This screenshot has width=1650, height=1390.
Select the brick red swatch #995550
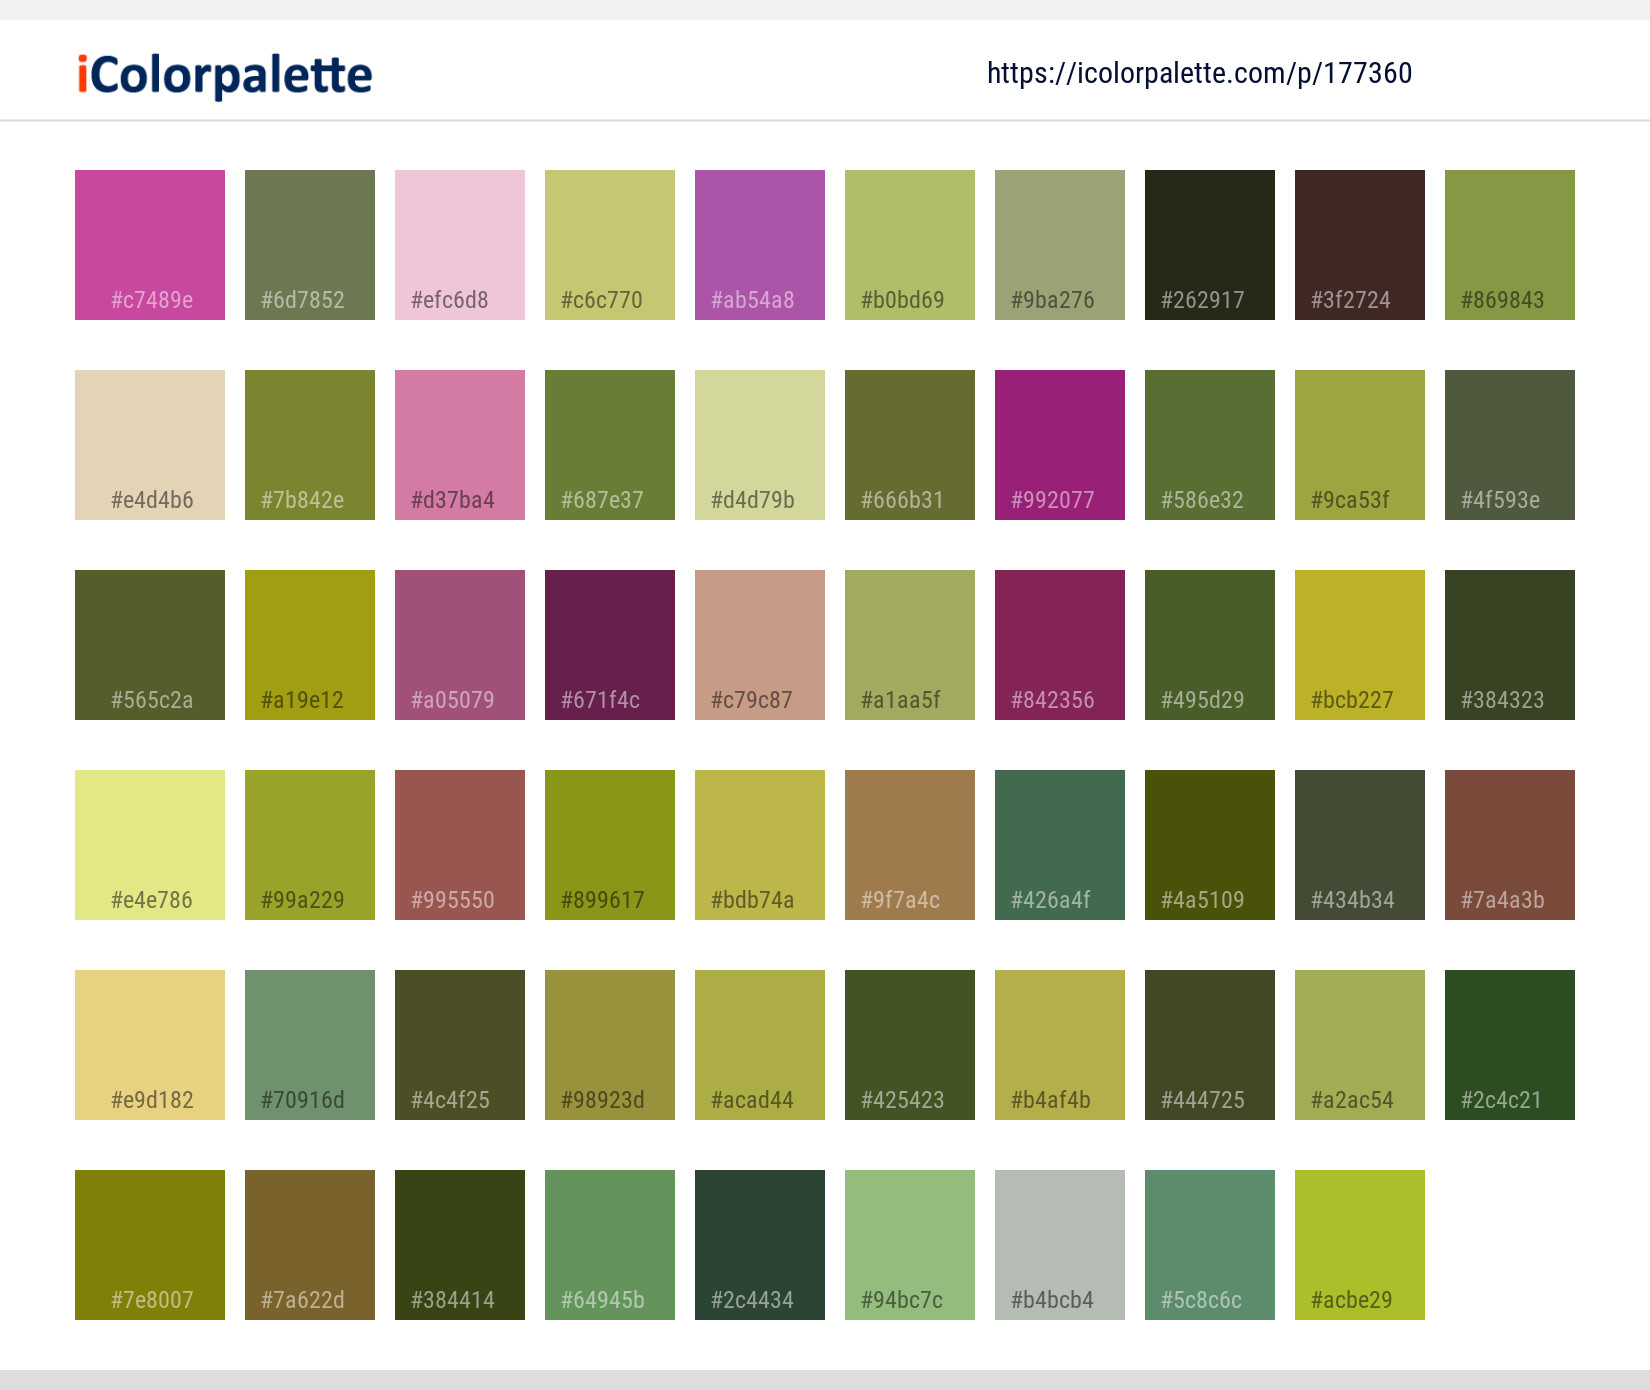(x=459, y=844)
